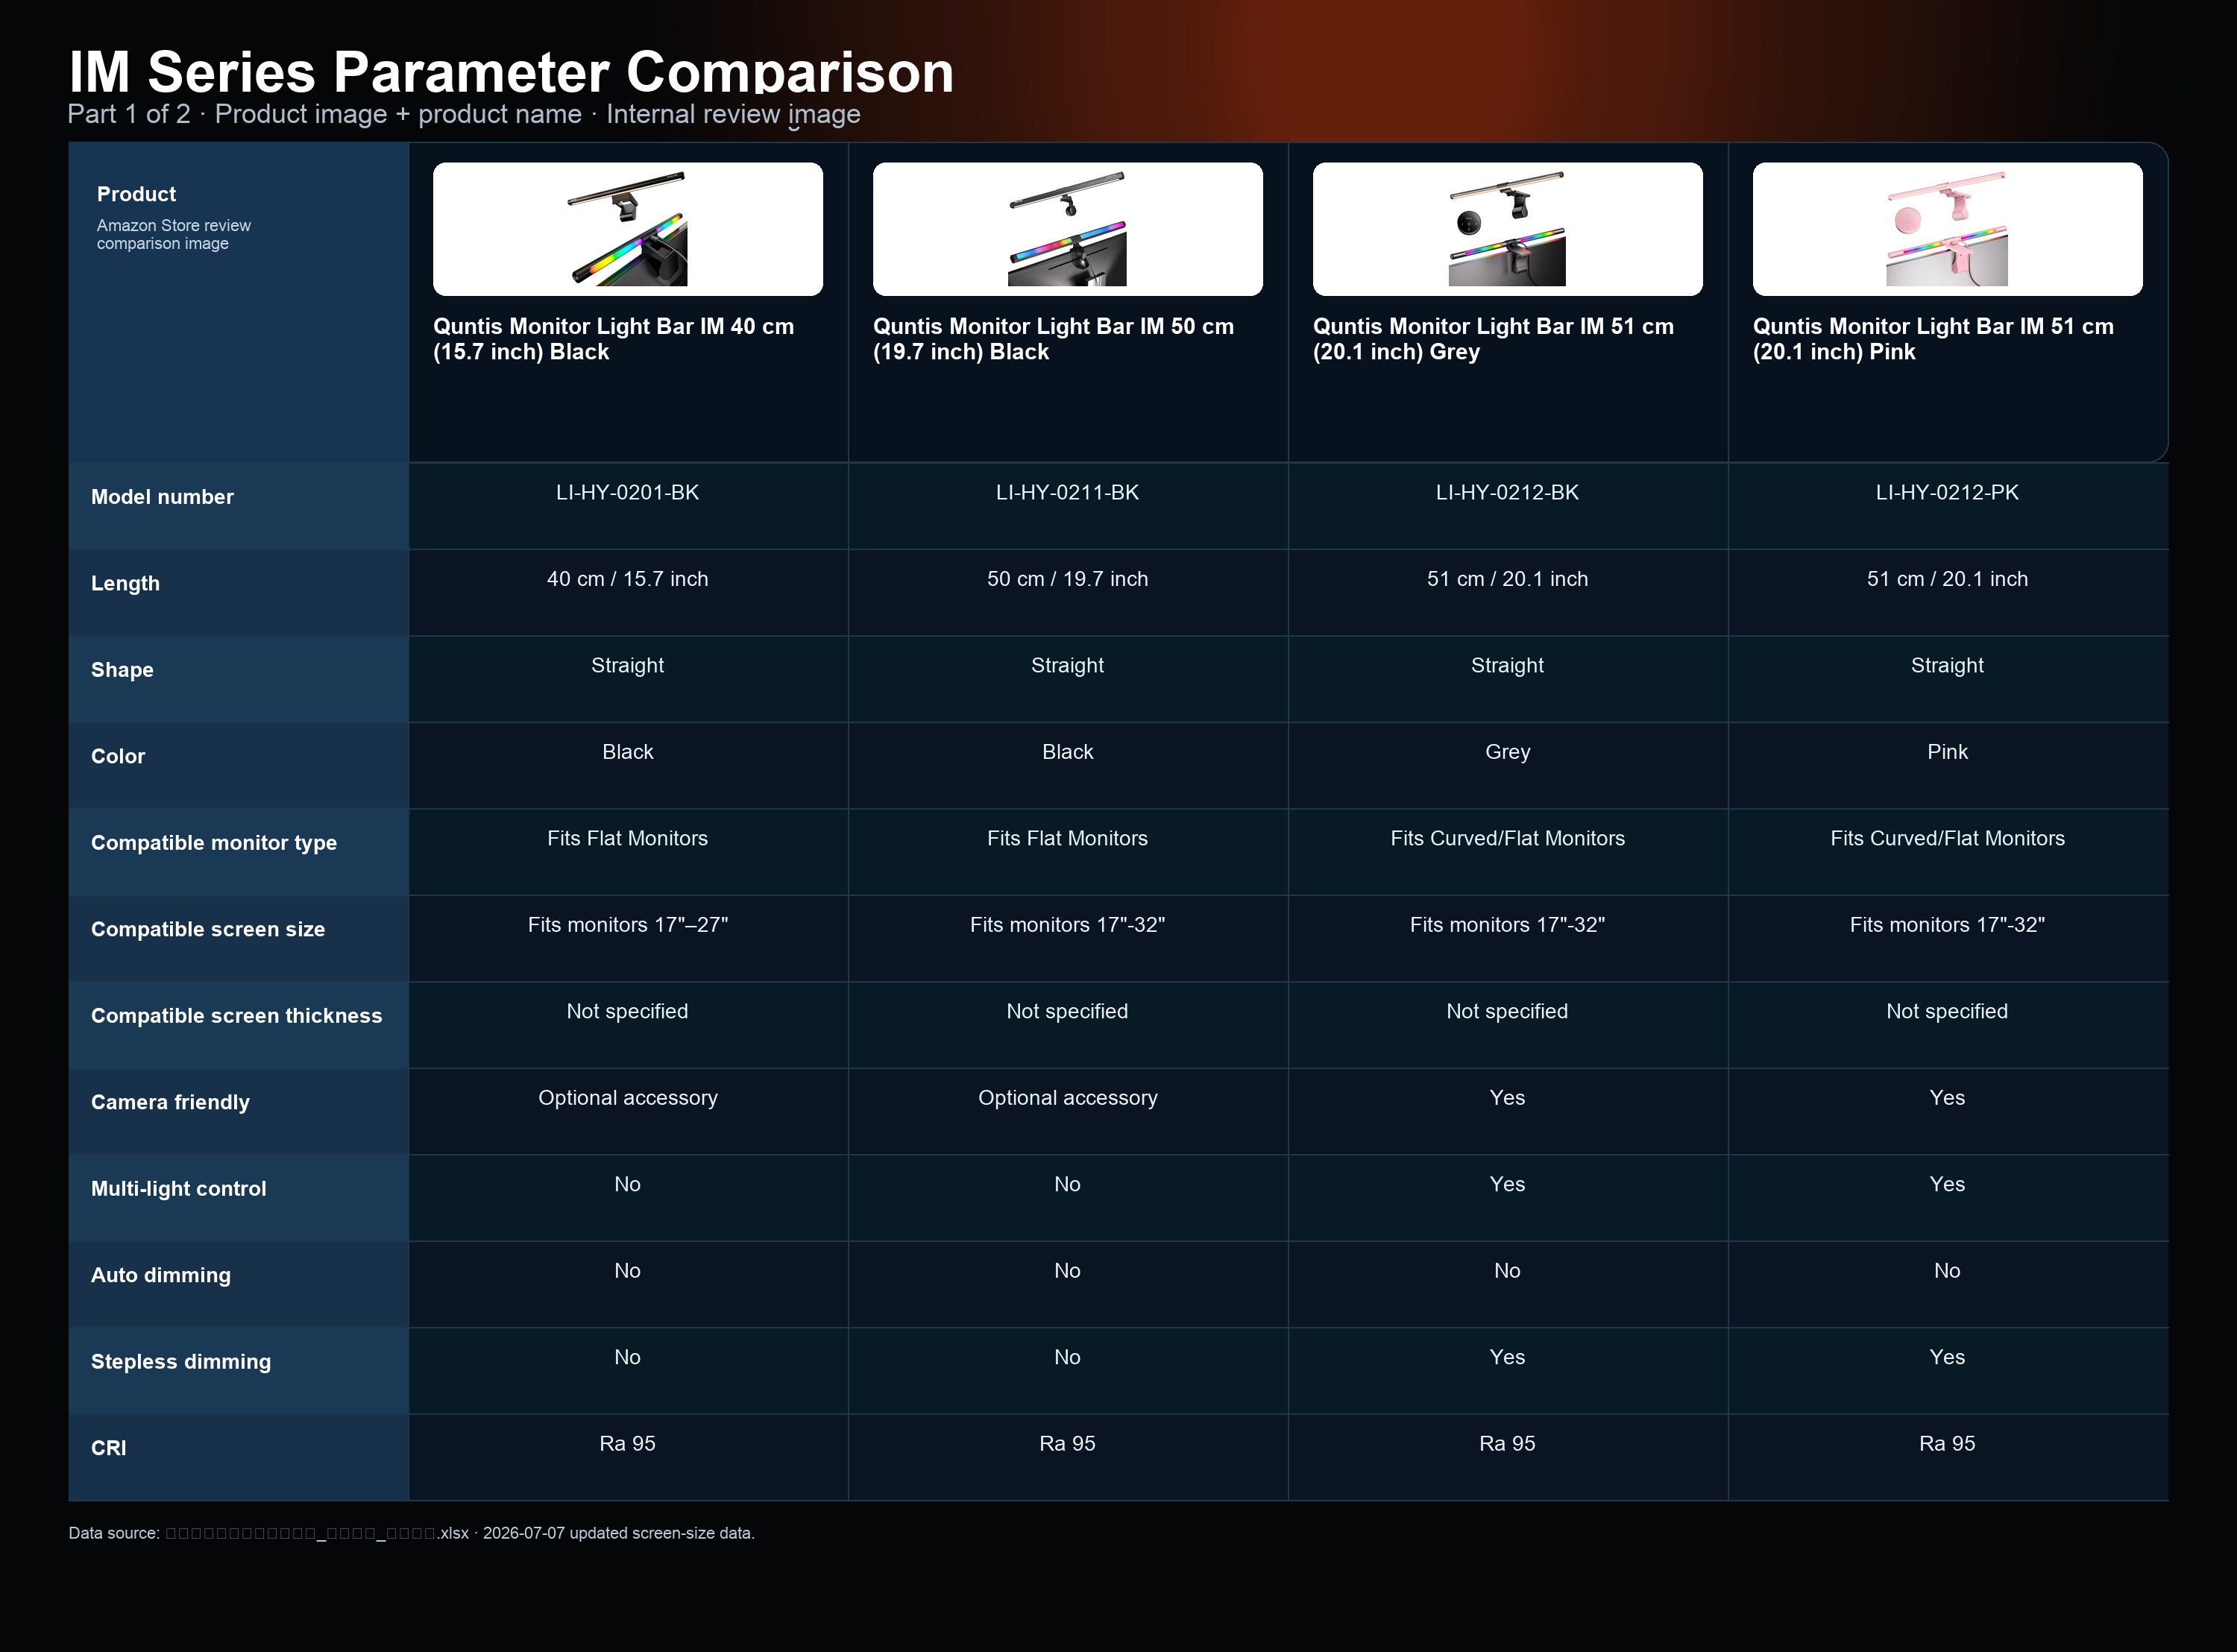Click the IM 40 cm Black product image
The height and width of the screenshot is (1652, 2237).
click(627, 229)
